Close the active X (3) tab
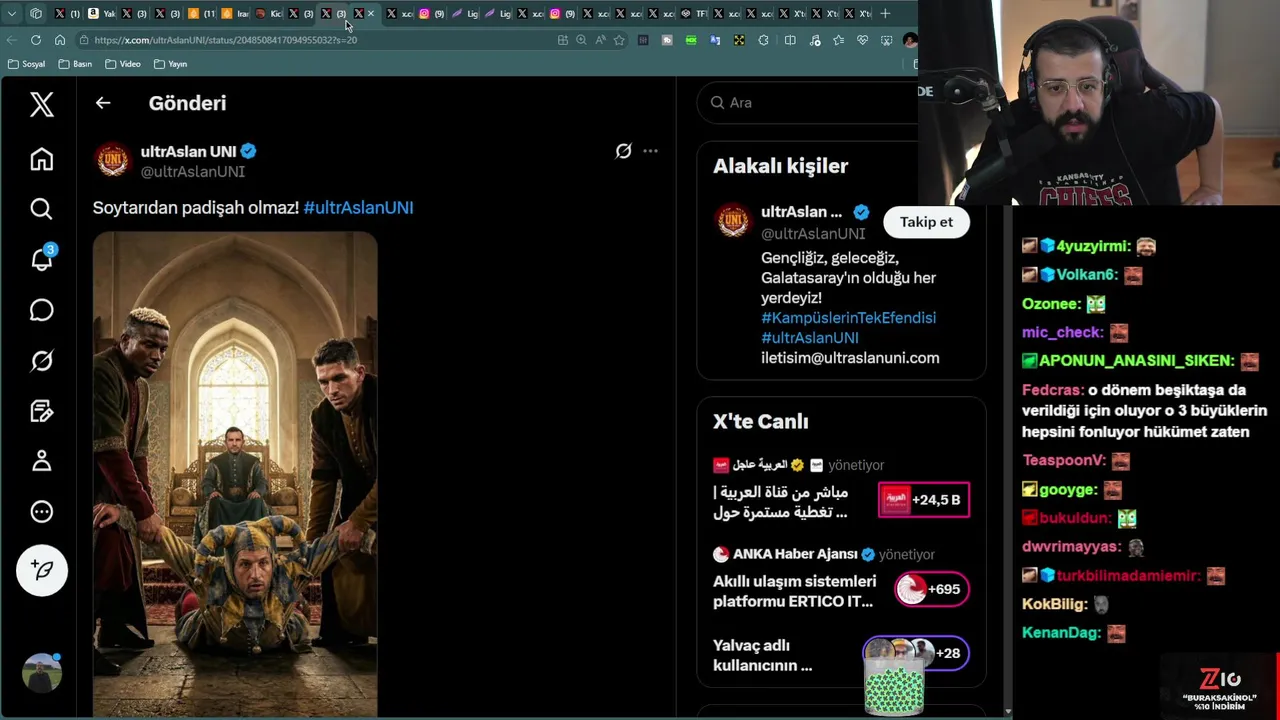Viewport: 1280px width, 720px height. click(371, 13)
